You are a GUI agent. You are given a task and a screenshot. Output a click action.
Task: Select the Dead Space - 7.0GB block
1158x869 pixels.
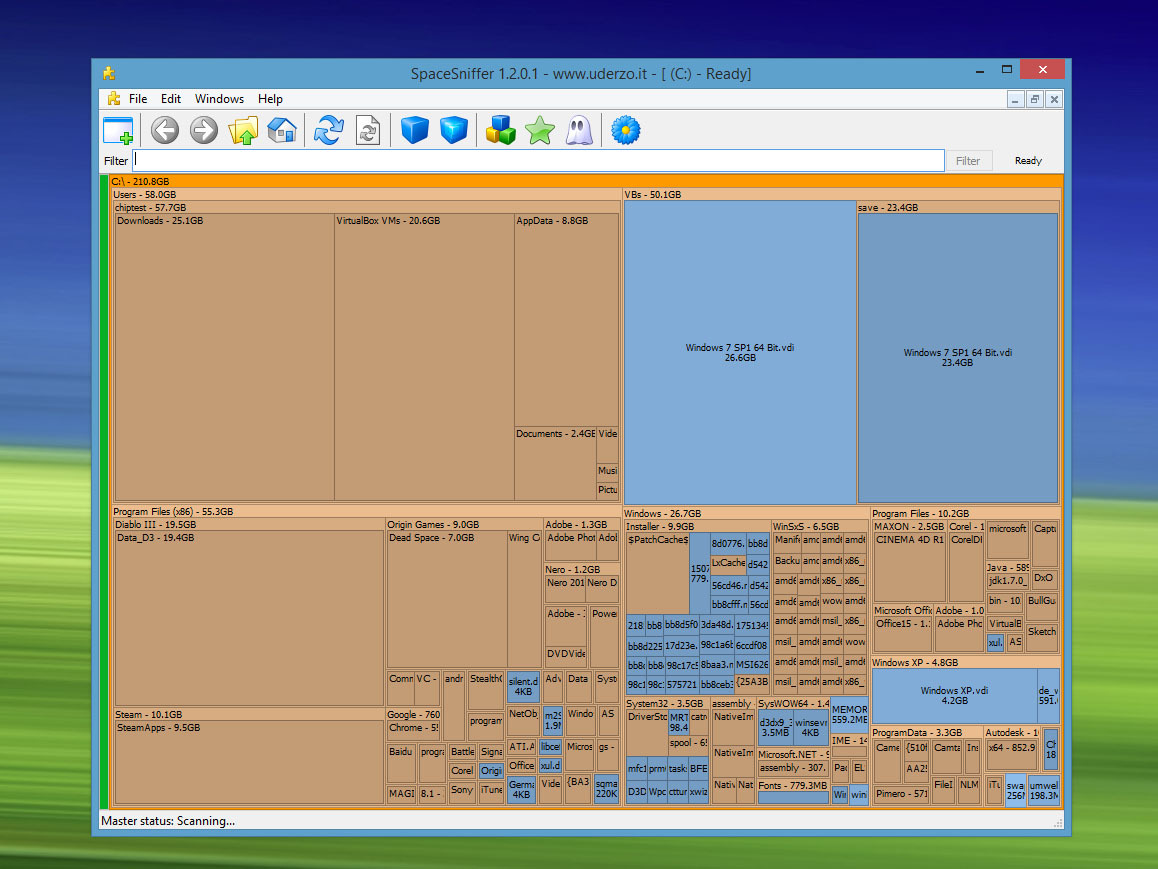pos(447,600)
